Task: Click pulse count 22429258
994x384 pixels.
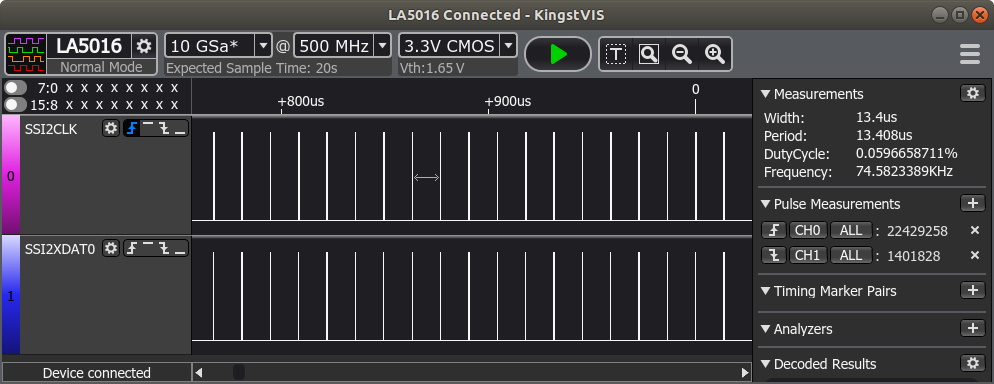Action: [x=917, y=231]
